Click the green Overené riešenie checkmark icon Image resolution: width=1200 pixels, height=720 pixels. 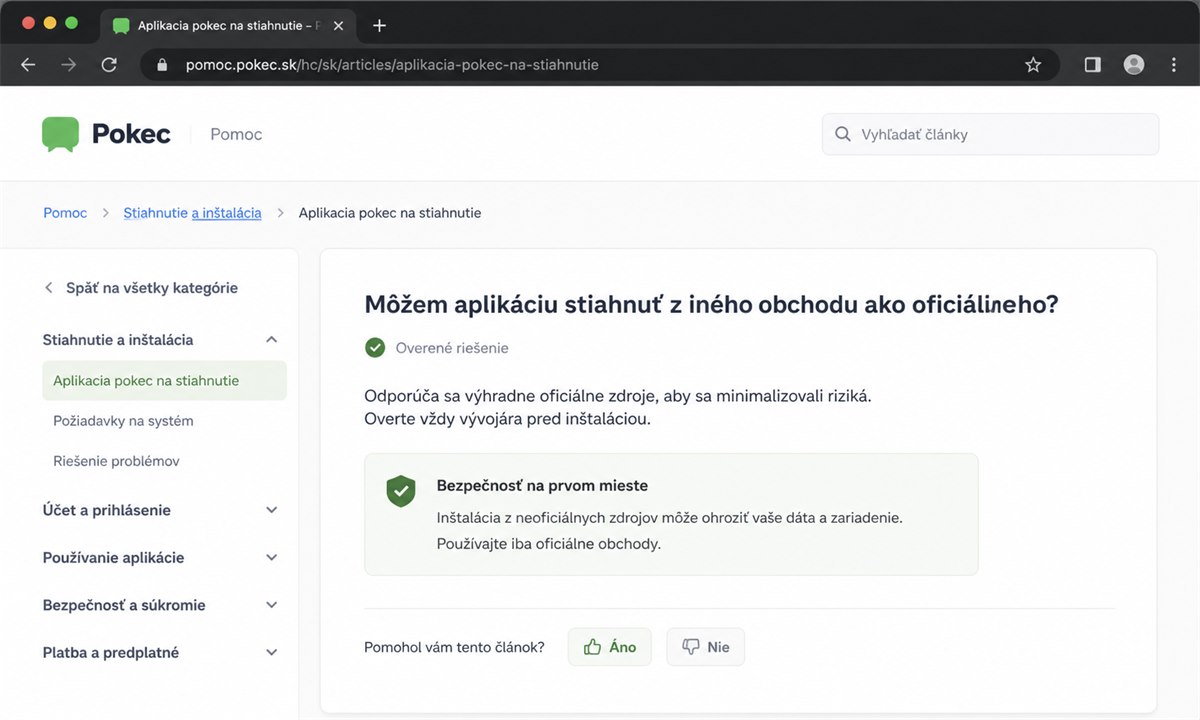click(x=375, y=347)
